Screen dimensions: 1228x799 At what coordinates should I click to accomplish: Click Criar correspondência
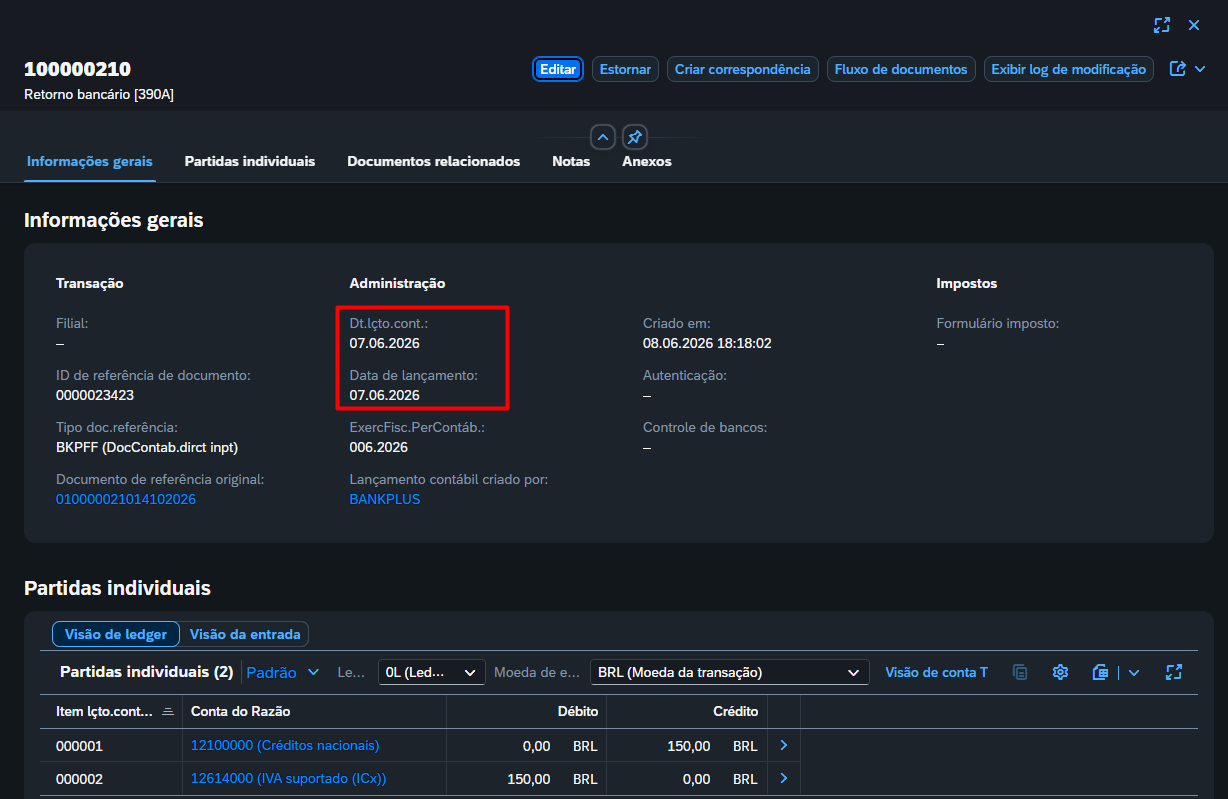click(743, 69)
